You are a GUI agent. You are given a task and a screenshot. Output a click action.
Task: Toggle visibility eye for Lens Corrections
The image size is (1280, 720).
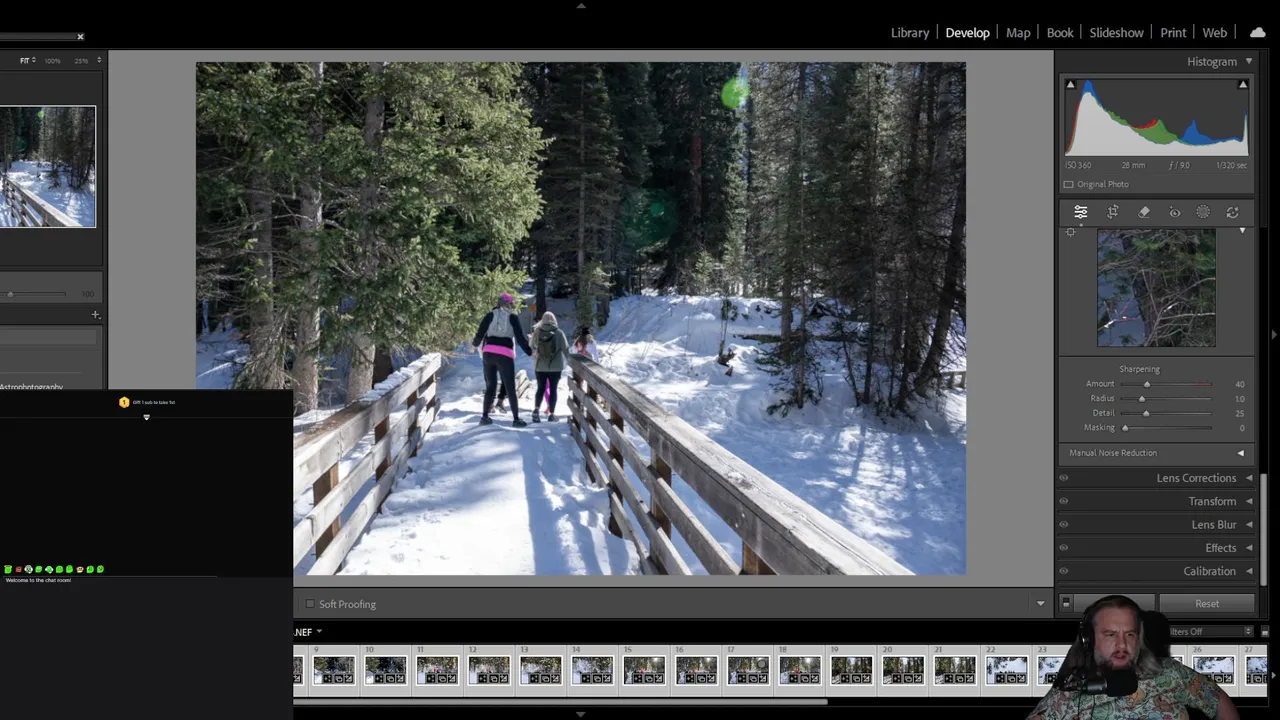tap(1063, 478)
